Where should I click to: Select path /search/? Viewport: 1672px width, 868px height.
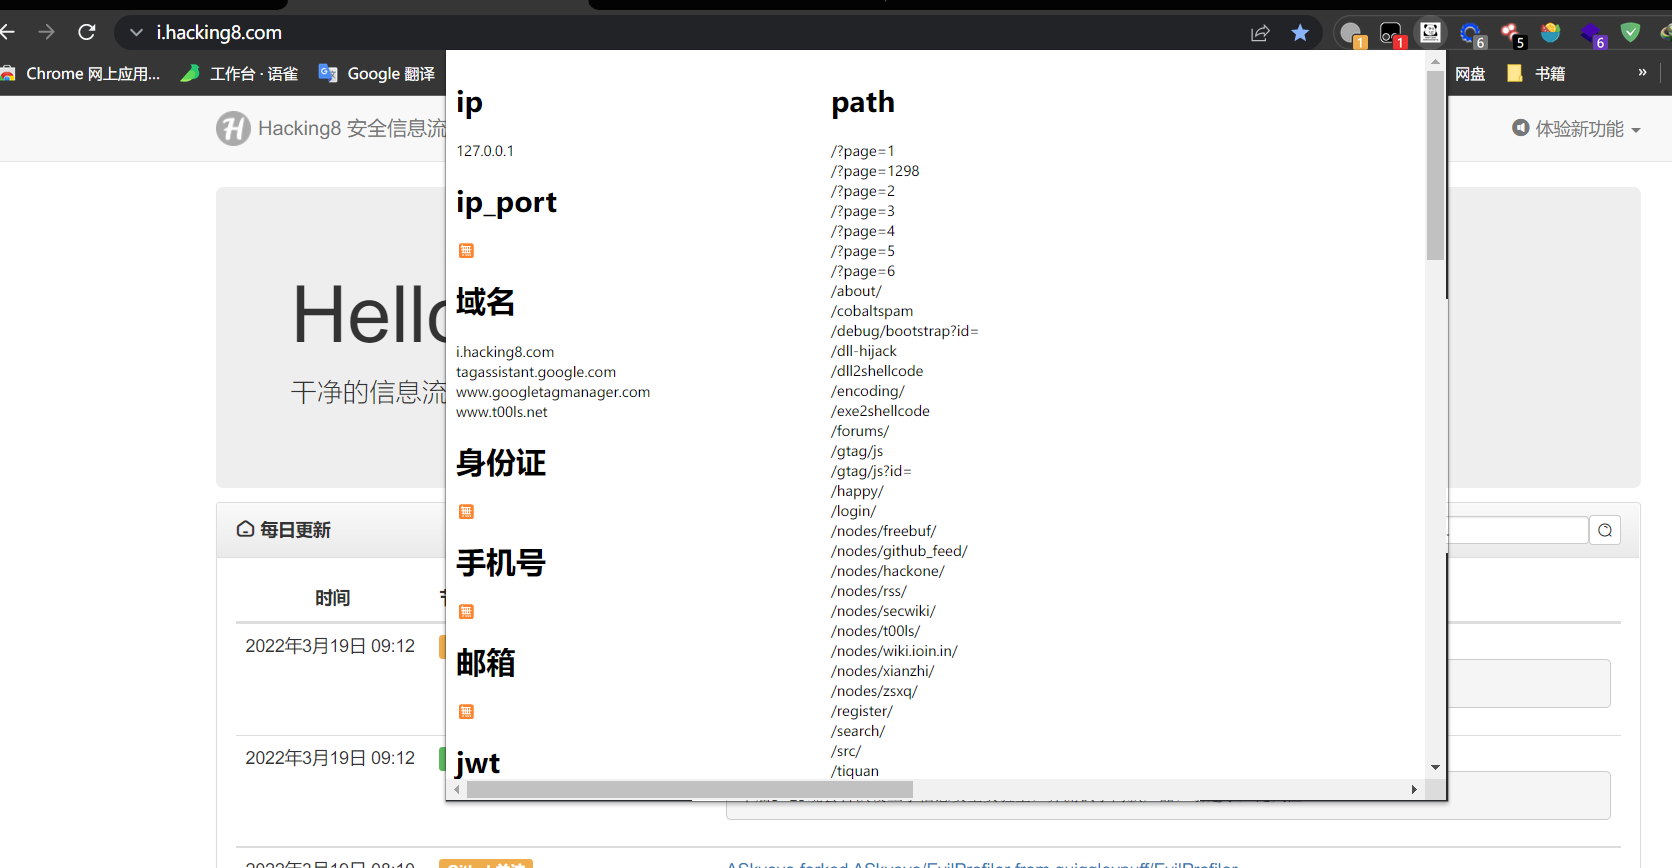(858, 731)
